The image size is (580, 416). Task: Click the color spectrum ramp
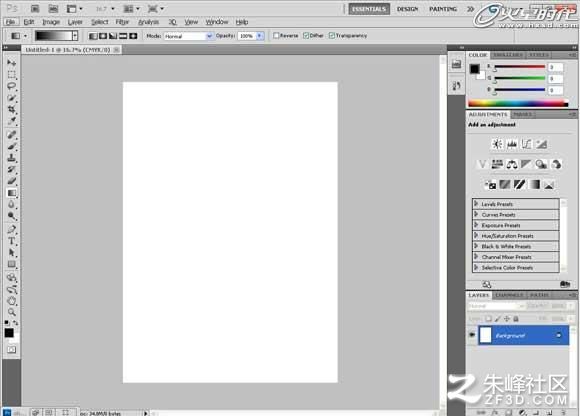click(518, 104)
